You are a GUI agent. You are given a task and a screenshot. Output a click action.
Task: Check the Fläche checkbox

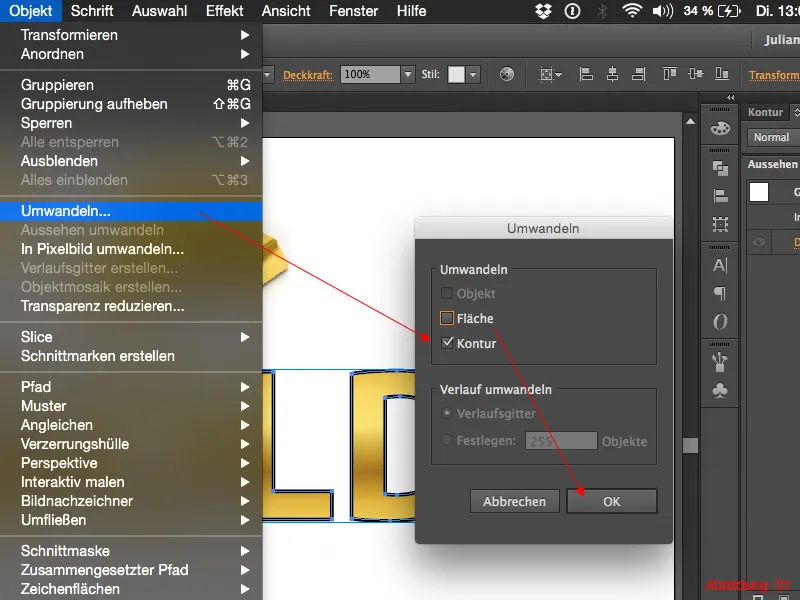(447, 318)
